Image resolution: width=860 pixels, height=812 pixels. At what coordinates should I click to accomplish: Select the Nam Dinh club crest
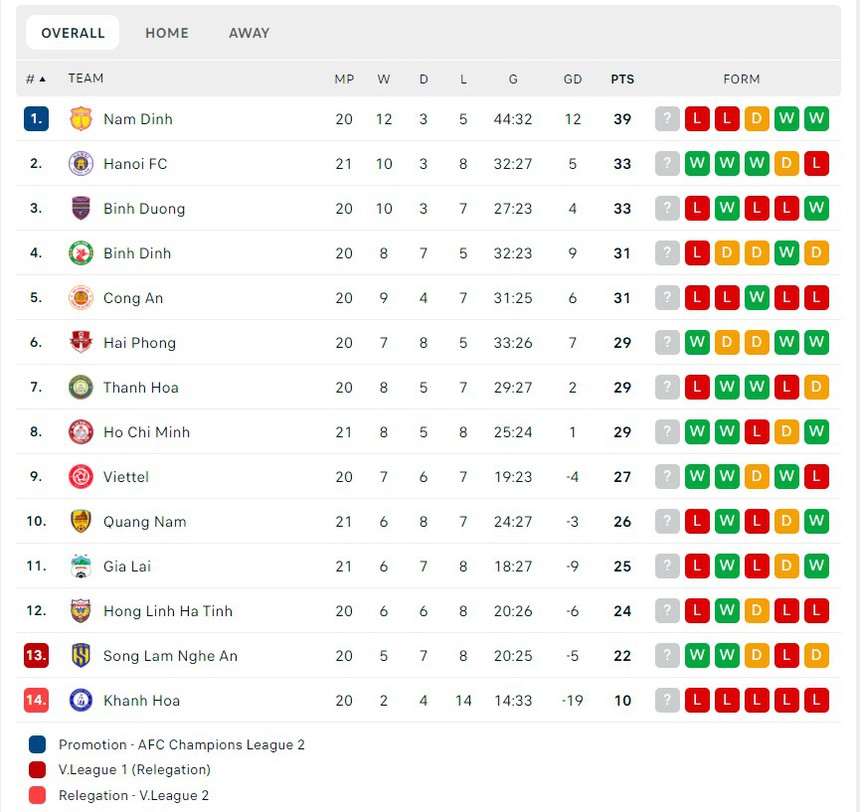[x=83, y=118]
